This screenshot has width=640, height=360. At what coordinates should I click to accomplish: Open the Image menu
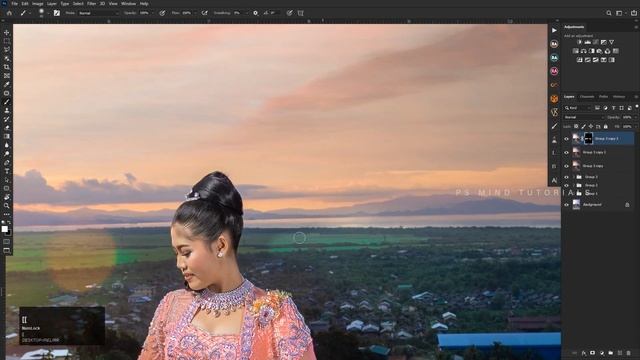[x=38, y=4]
